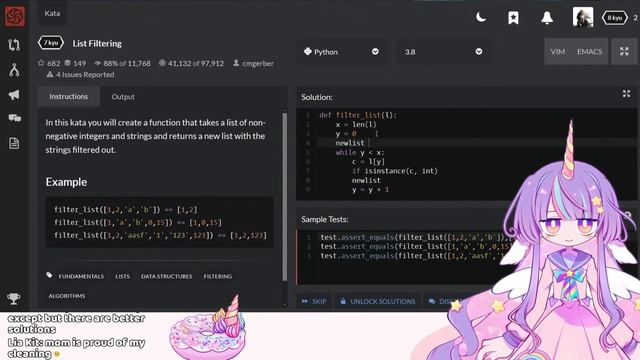
Task: Select the FILTERING tag
Action: 218,276
